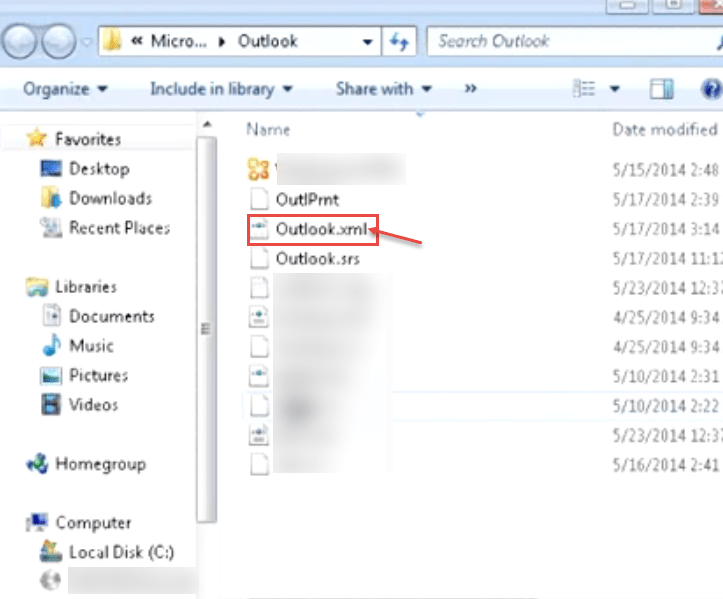Select Recent Places under Favorites
This screenshot has height=599, width=723.
[x=119, y=228]
